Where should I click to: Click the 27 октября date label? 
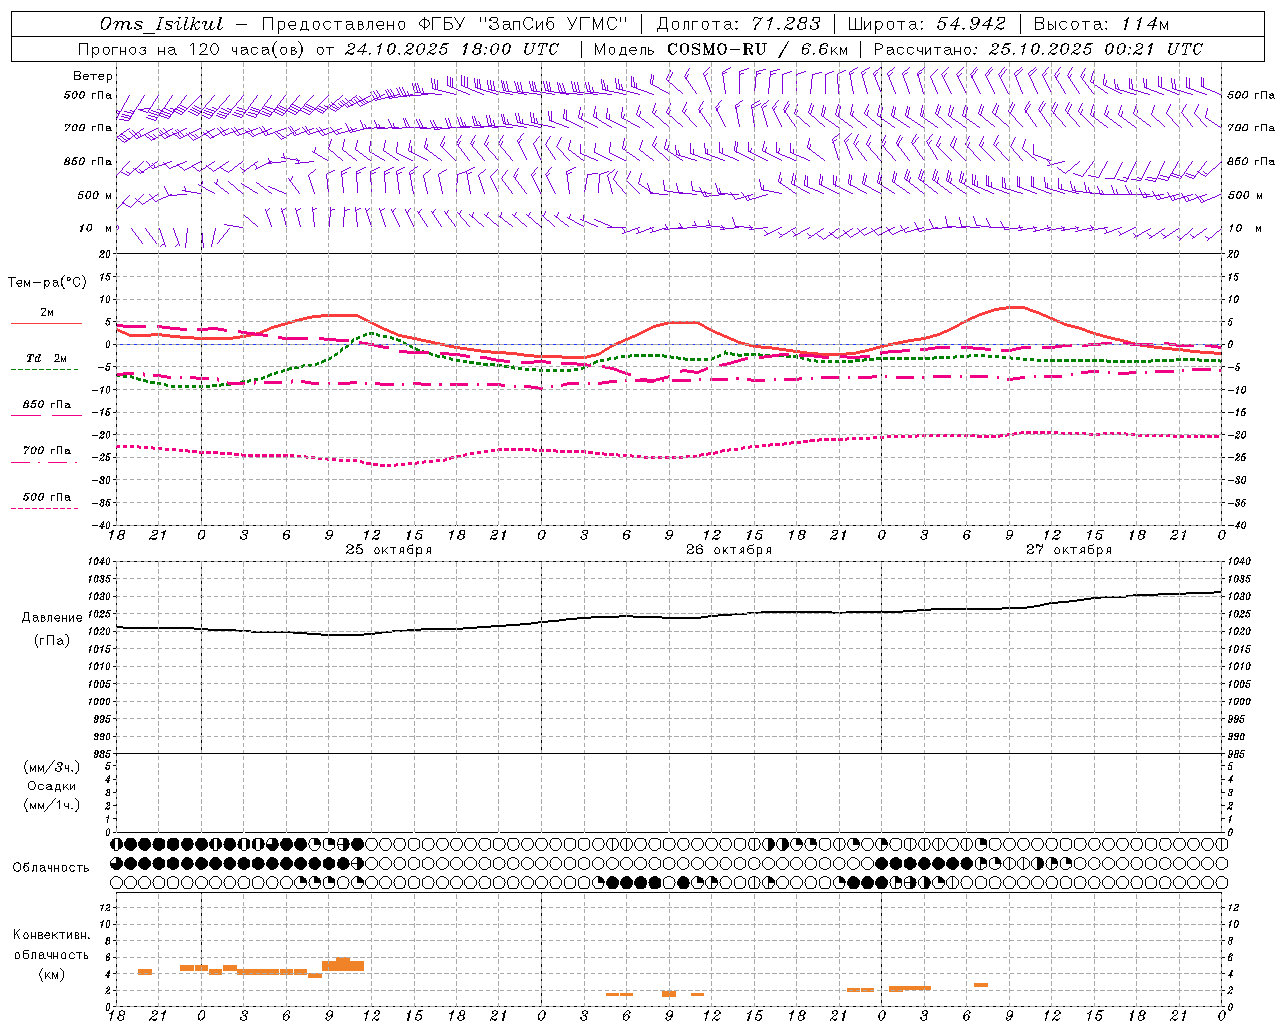1069,550
